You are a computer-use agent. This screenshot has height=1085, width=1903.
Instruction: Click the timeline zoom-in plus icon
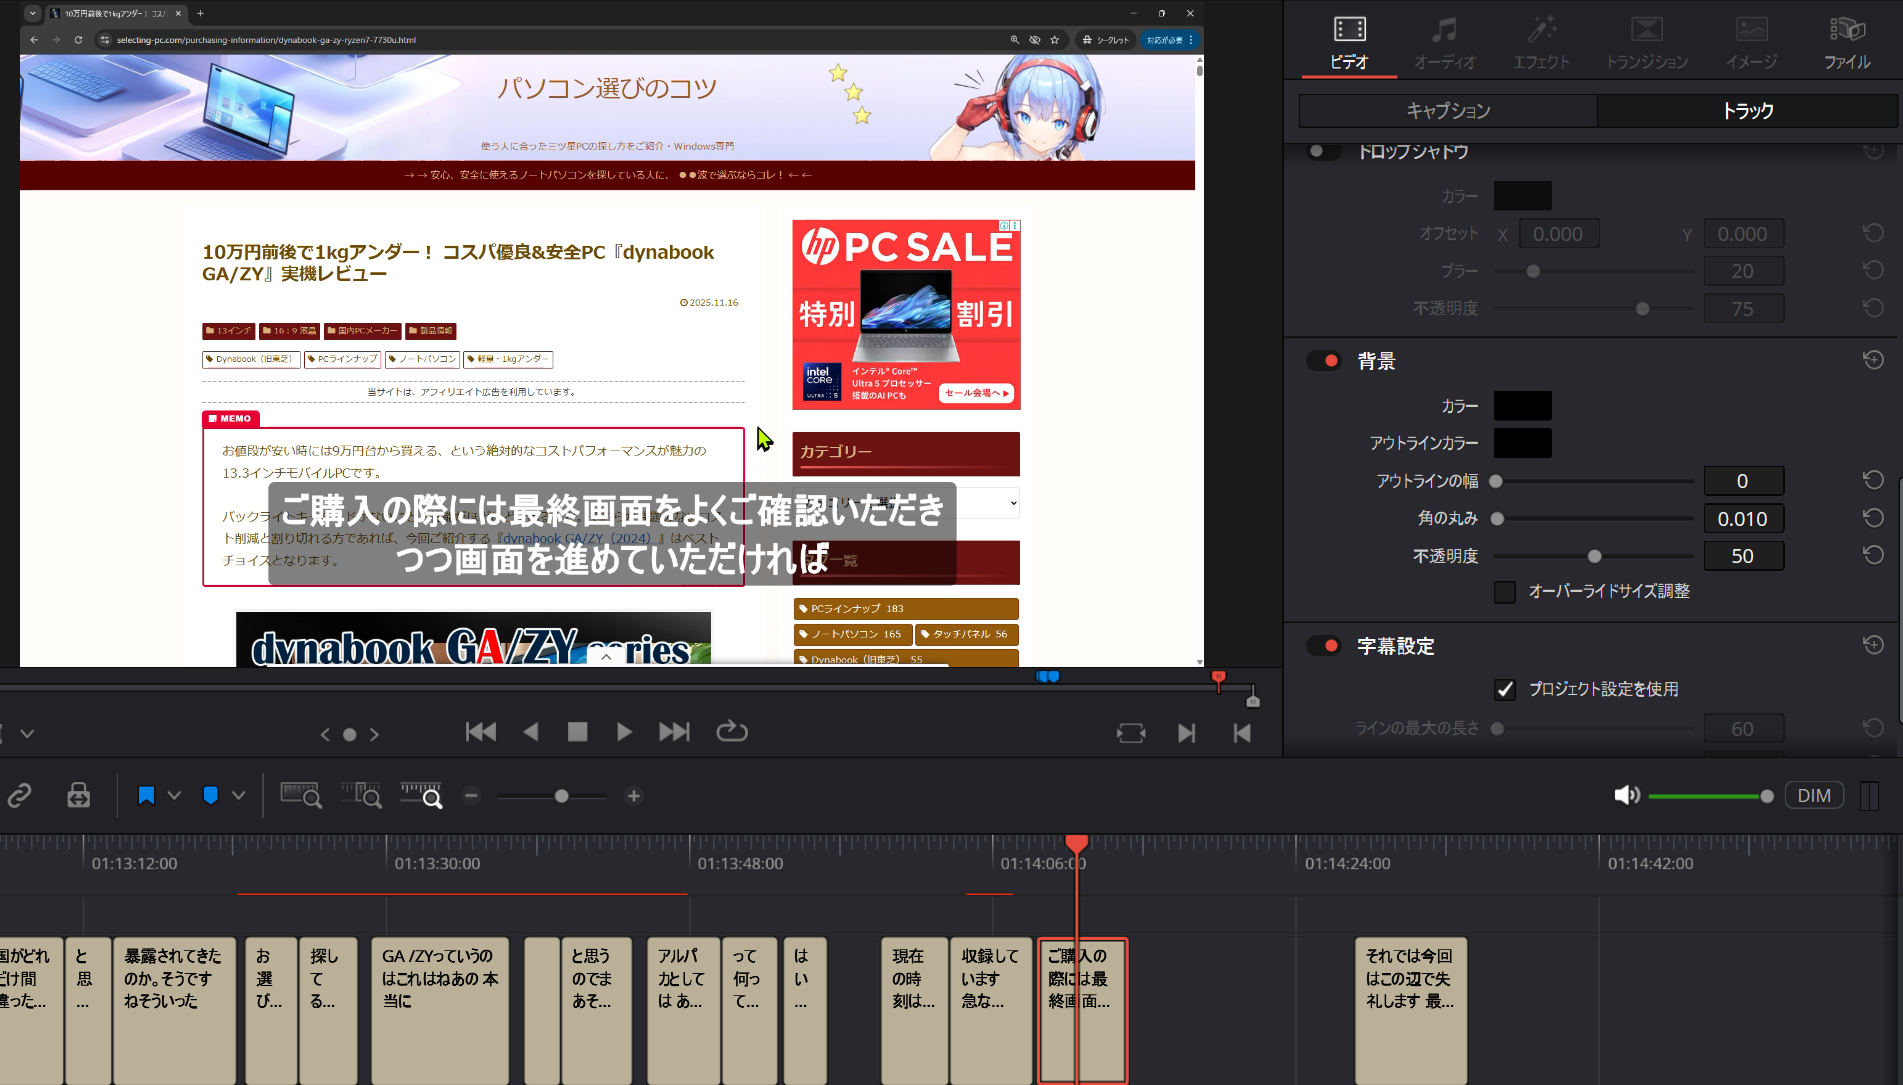(633, 796)
